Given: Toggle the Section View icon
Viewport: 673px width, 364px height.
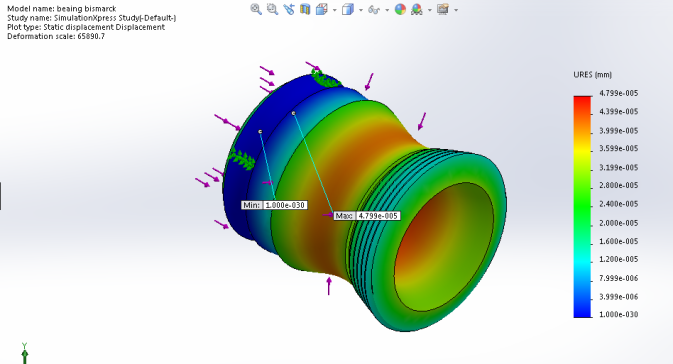Looking at the screenshot, I should [305, 9].
